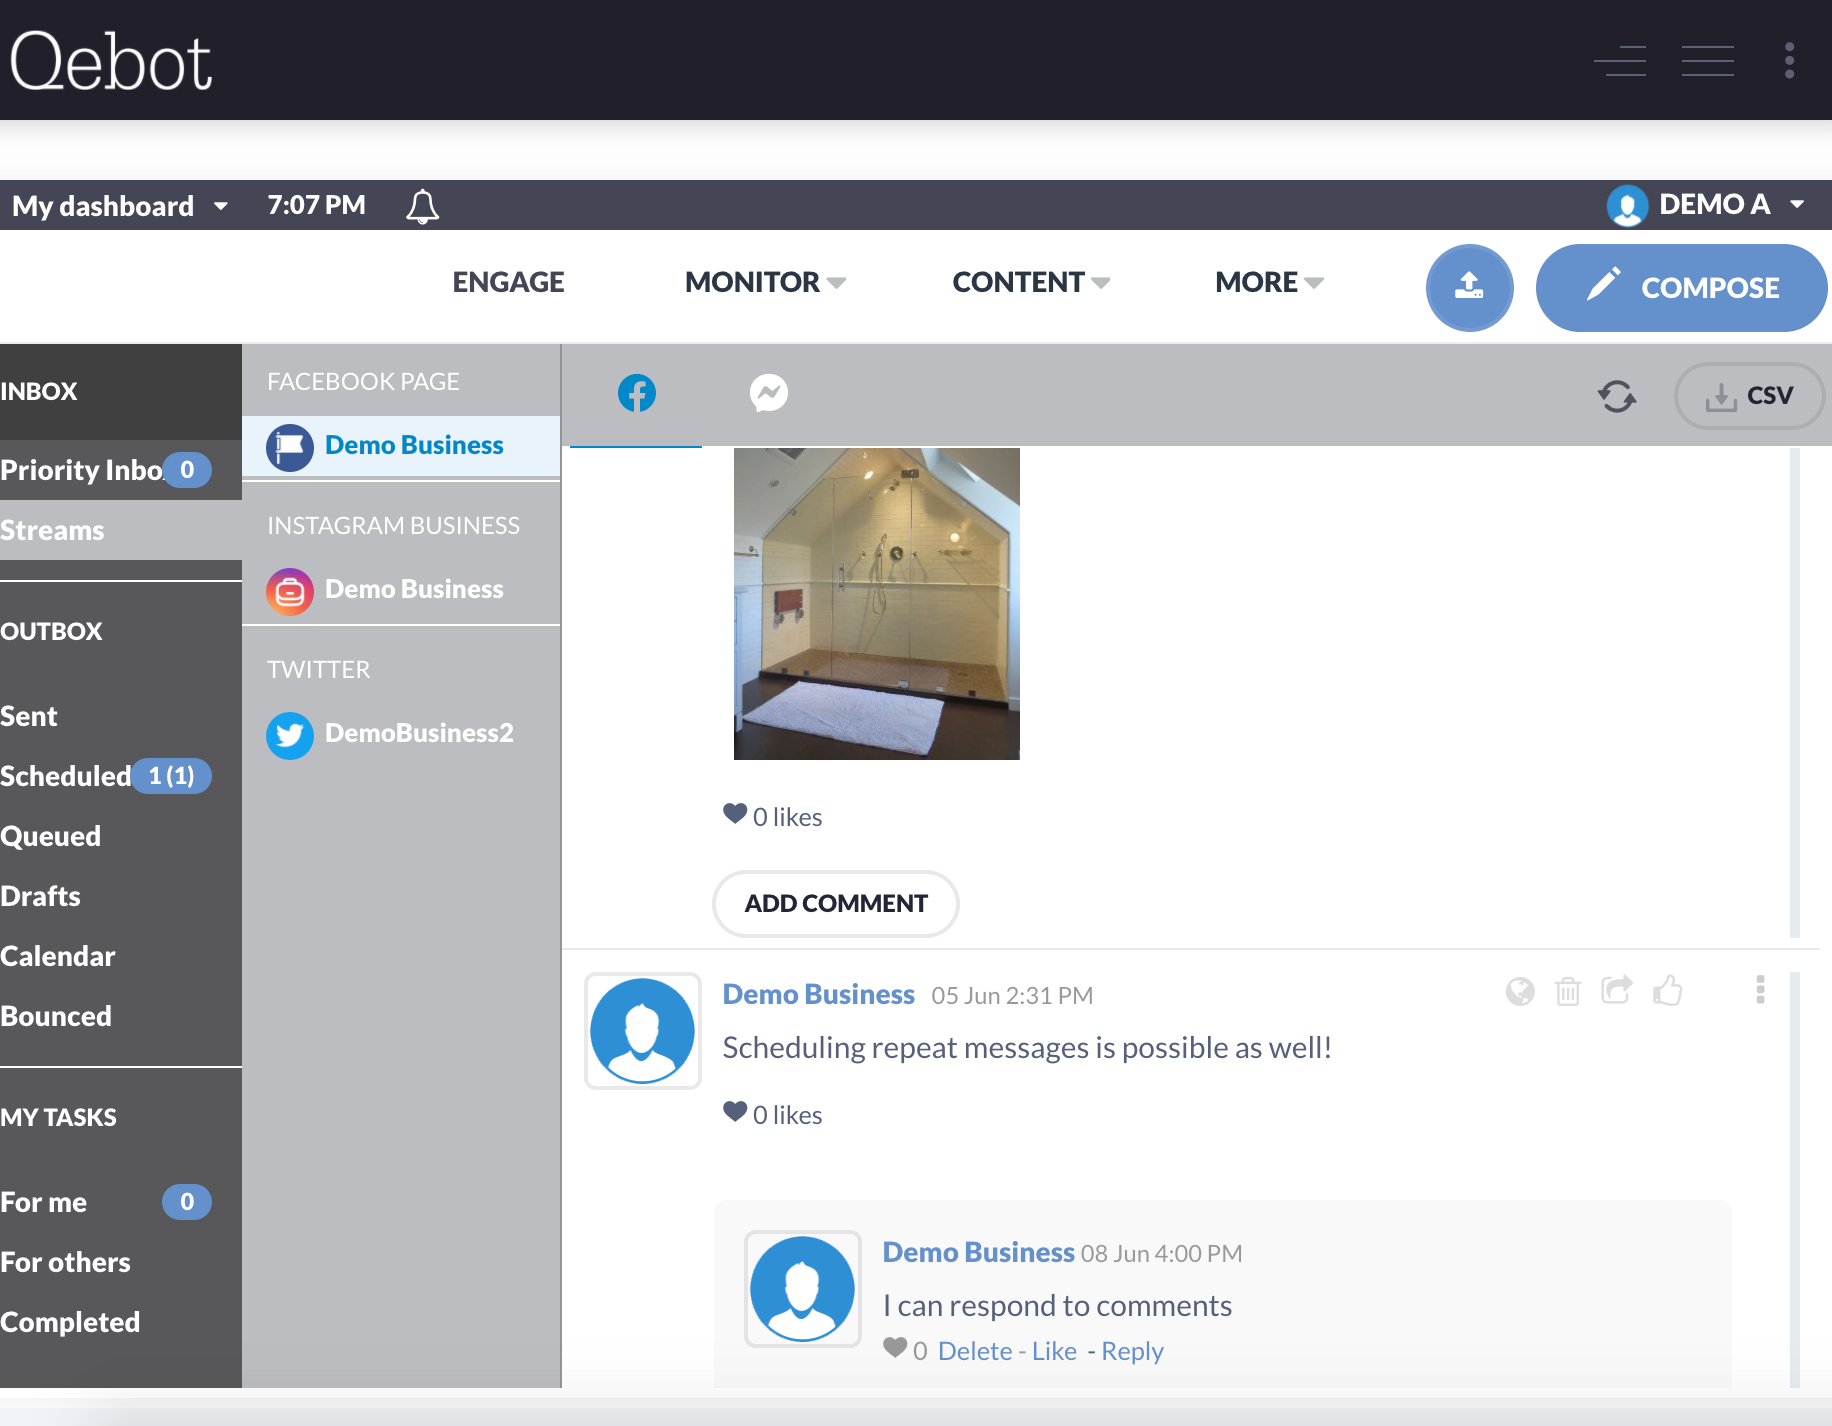The height and width of the screenshot is (1426, 1832).
Task: Open the DEMO A user avatar
Action: 1627,205
